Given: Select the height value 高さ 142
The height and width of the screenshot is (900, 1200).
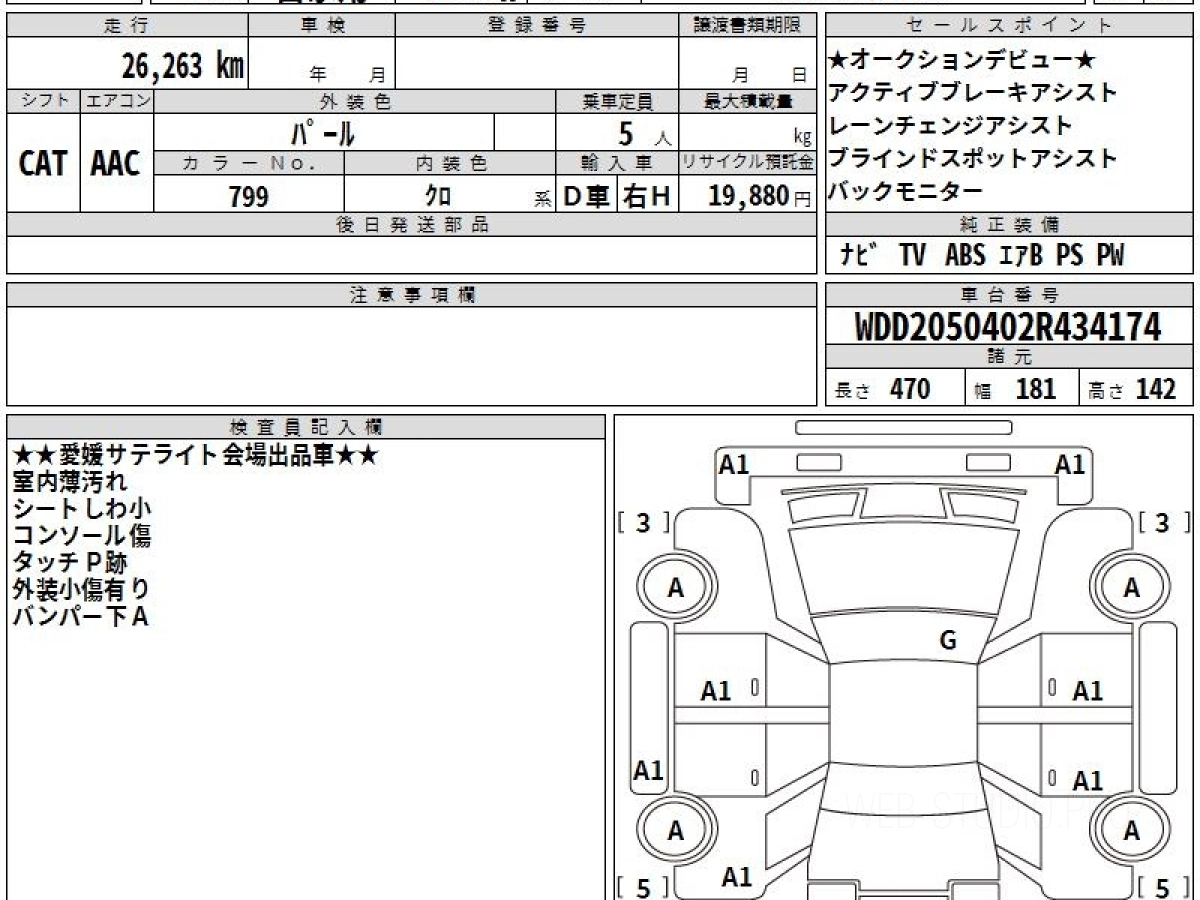Looking at the screenshot, I should pos(1132,389).
